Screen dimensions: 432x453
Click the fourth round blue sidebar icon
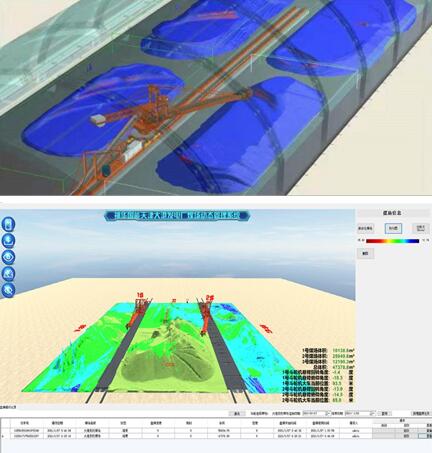pyautogui.click(x=8, y=274)
